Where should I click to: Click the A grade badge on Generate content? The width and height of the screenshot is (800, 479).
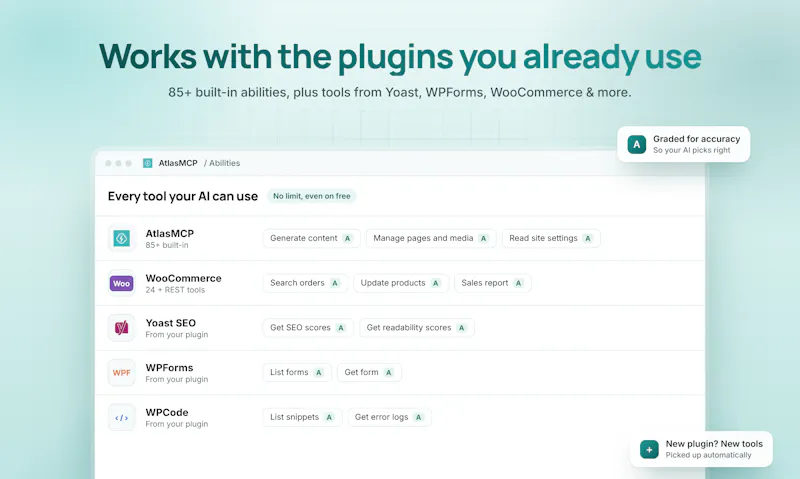click(x=347, y=238)
